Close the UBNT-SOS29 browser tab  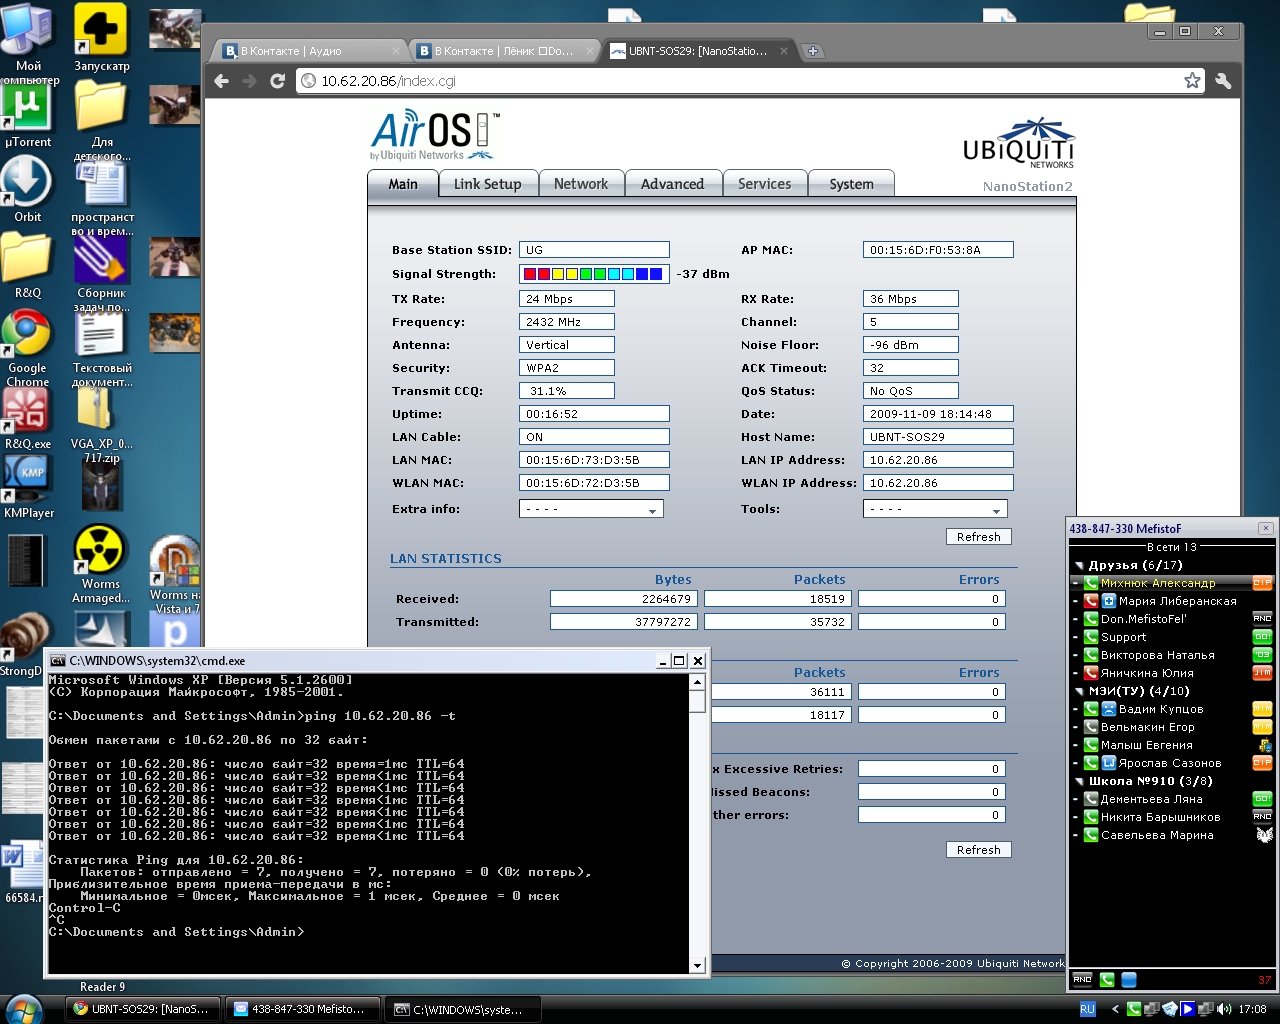coord(784,51)
